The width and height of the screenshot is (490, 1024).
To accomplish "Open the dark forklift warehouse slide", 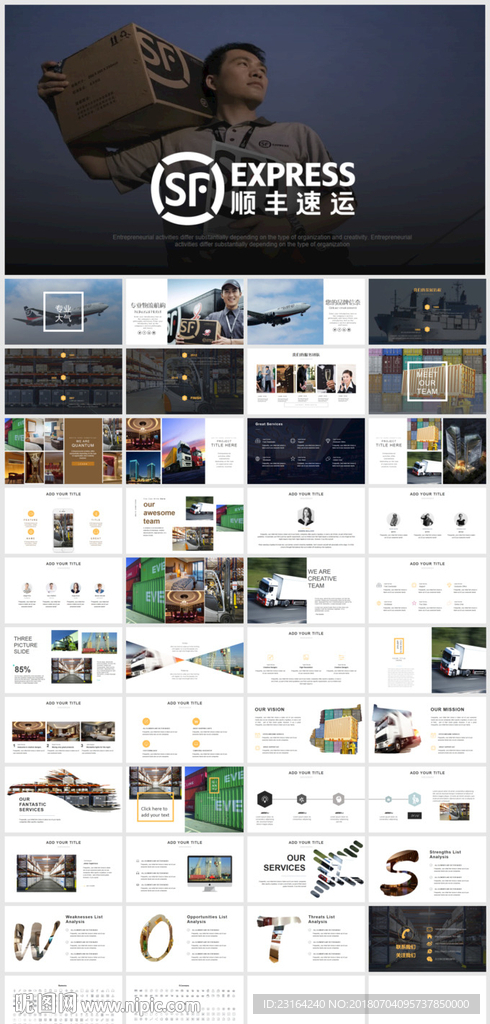I will [185, 381].
